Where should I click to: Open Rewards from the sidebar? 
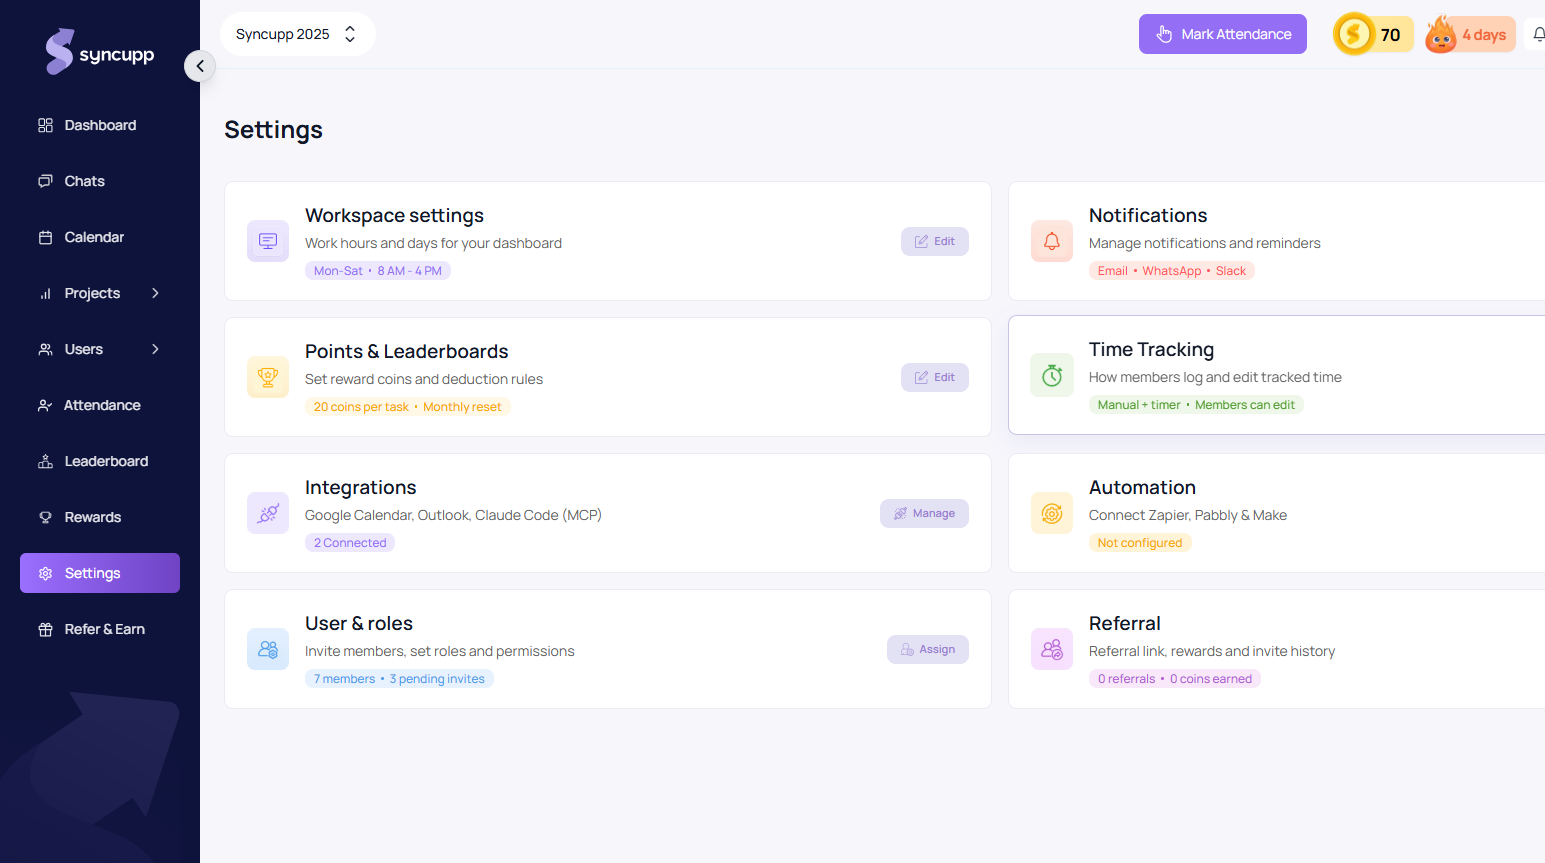pos(100,517)
